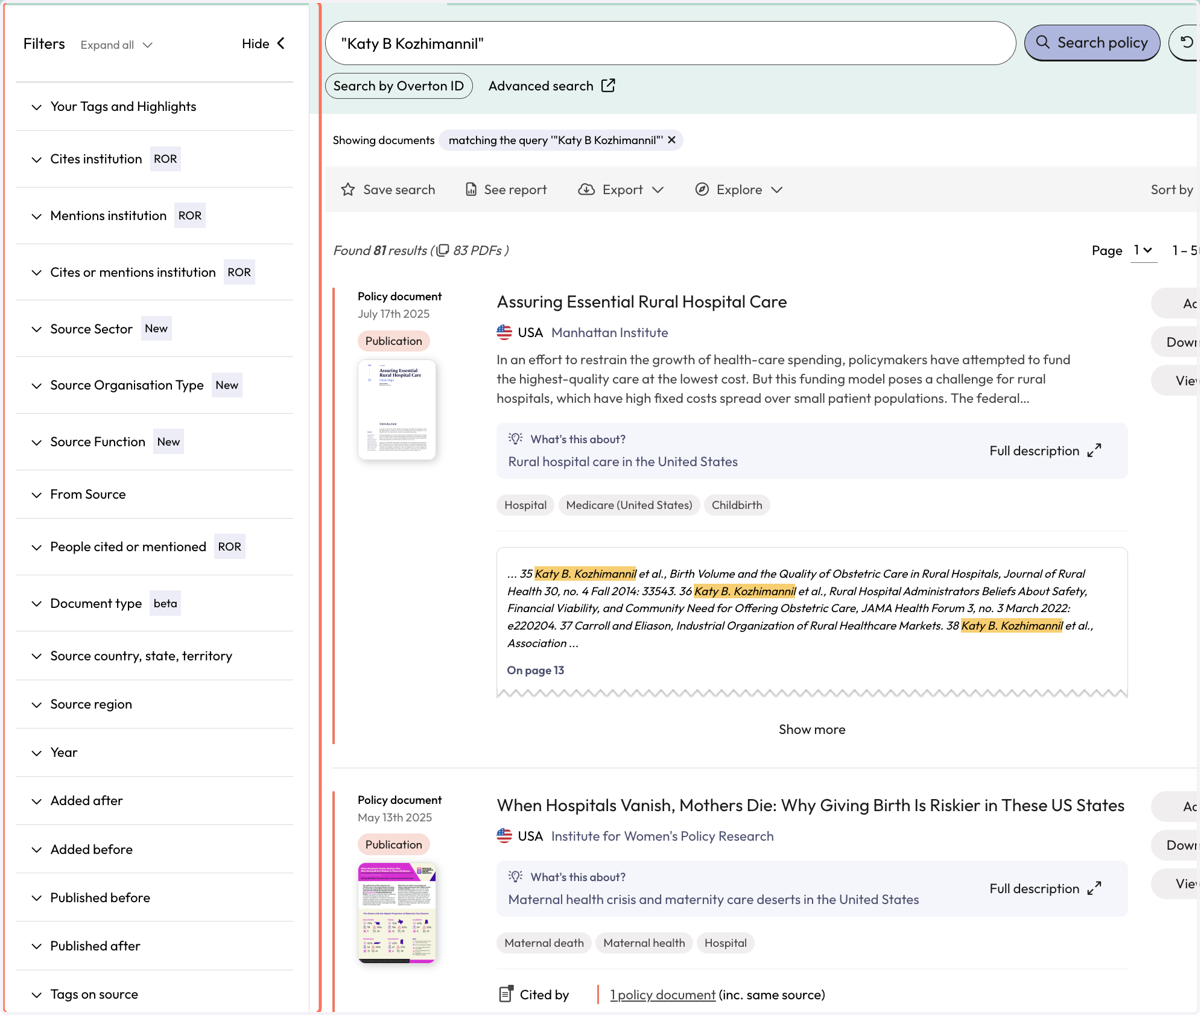Image resolution: width=1200 pixels, height=1015 pixels.
Task: Expand the Your Tags and Highlights filter
Action: [155, 107]
